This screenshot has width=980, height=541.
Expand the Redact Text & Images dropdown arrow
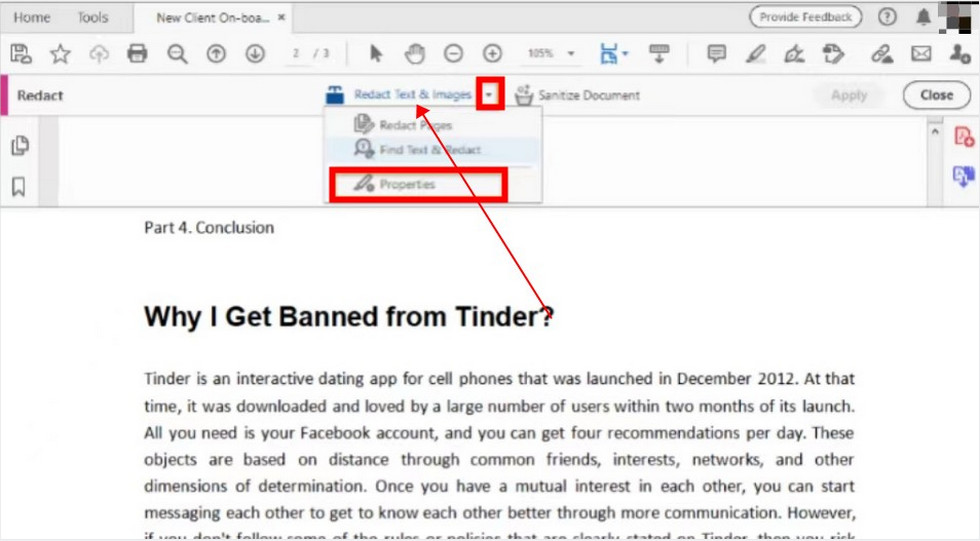coord(489,95)
